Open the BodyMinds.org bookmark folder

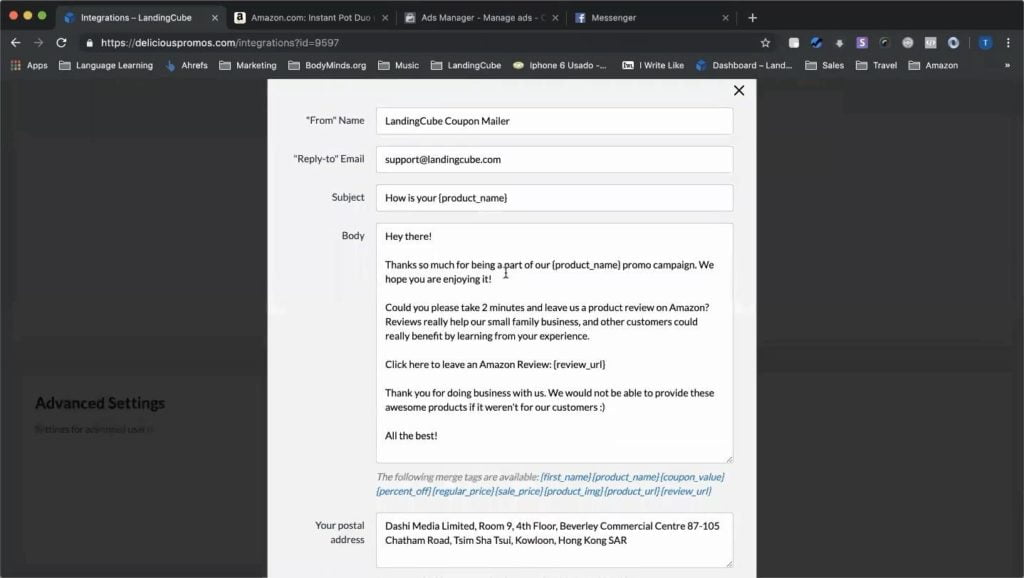[x=327, y=65]
